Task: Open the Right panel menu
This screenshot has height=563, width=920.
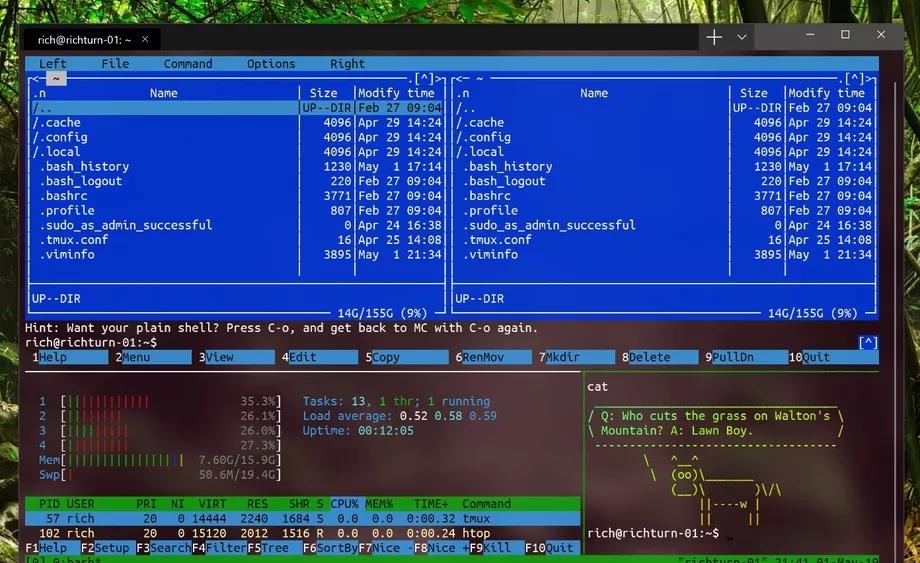Action: [x=347, y=63]
